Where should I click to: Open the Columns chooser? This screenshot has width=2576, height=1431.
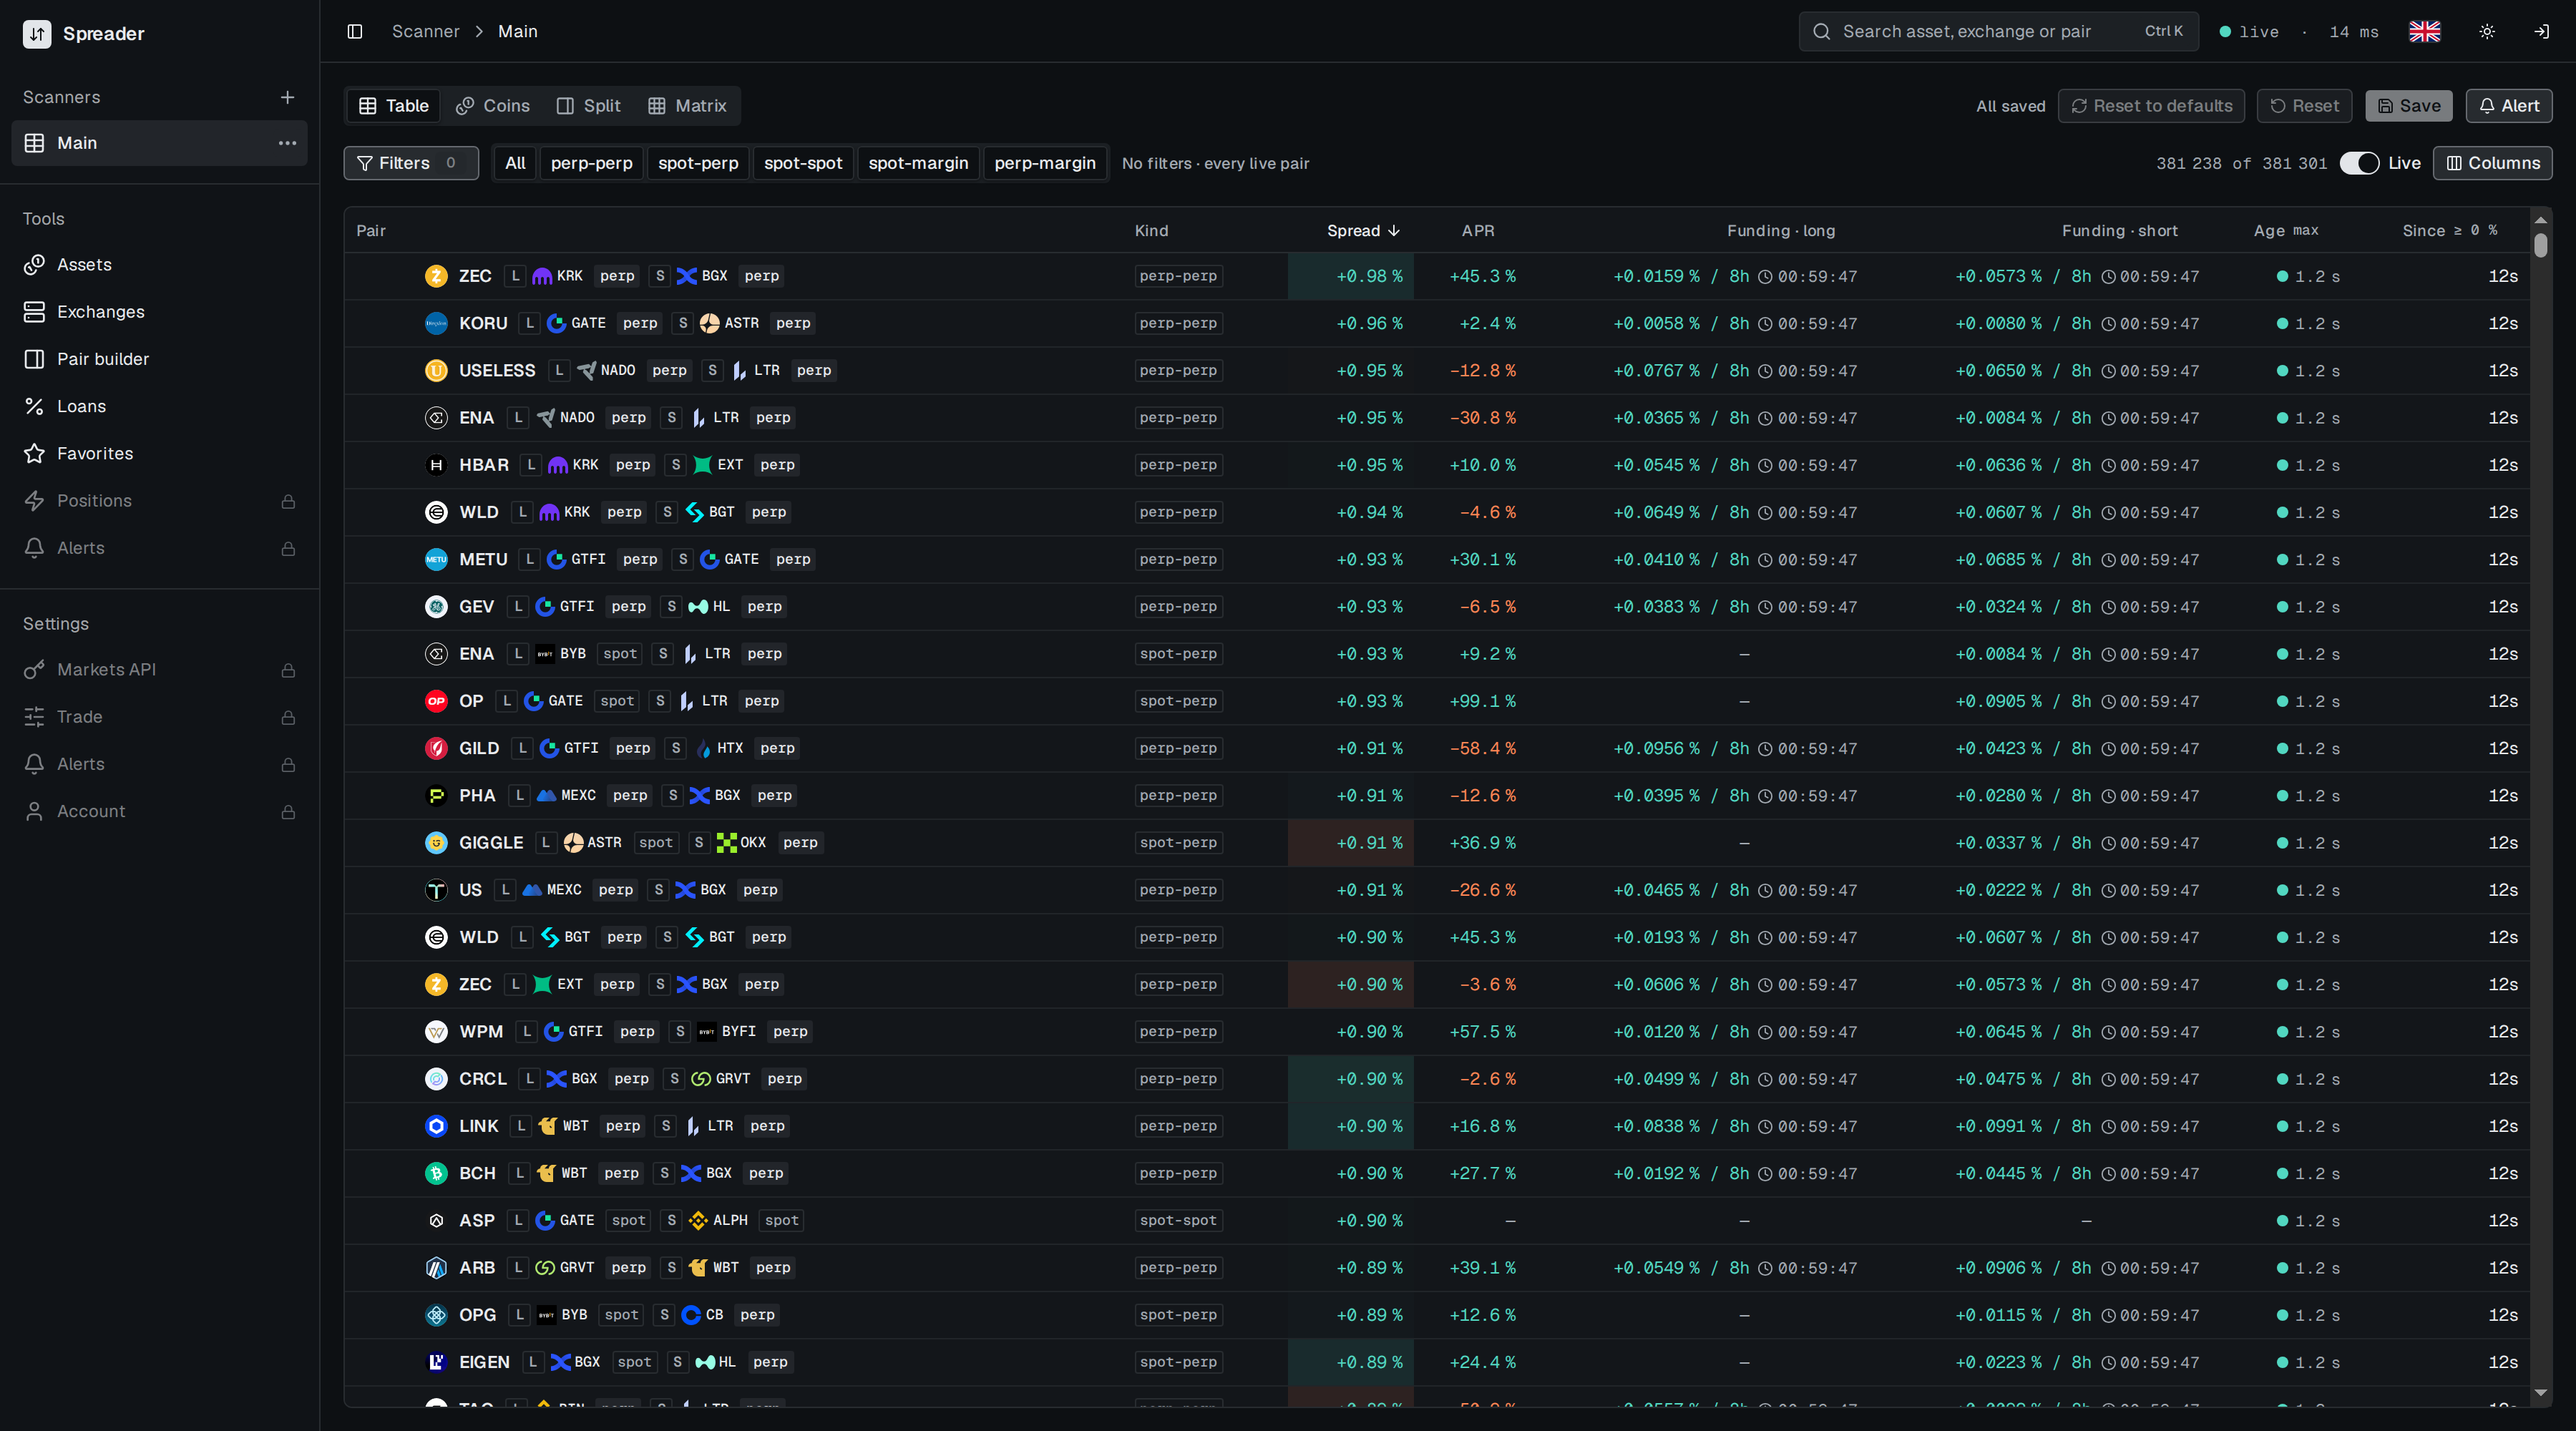(x=2492, y=163)
